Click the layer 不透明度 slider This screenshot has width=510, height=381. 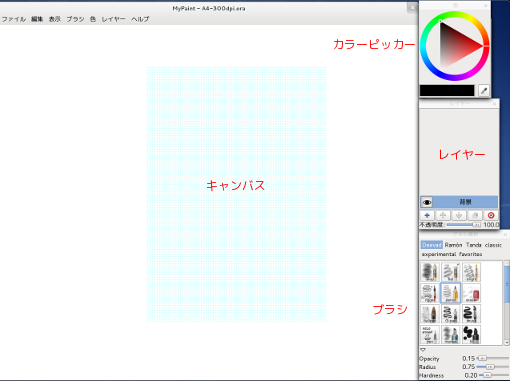[x=464, y=225]
